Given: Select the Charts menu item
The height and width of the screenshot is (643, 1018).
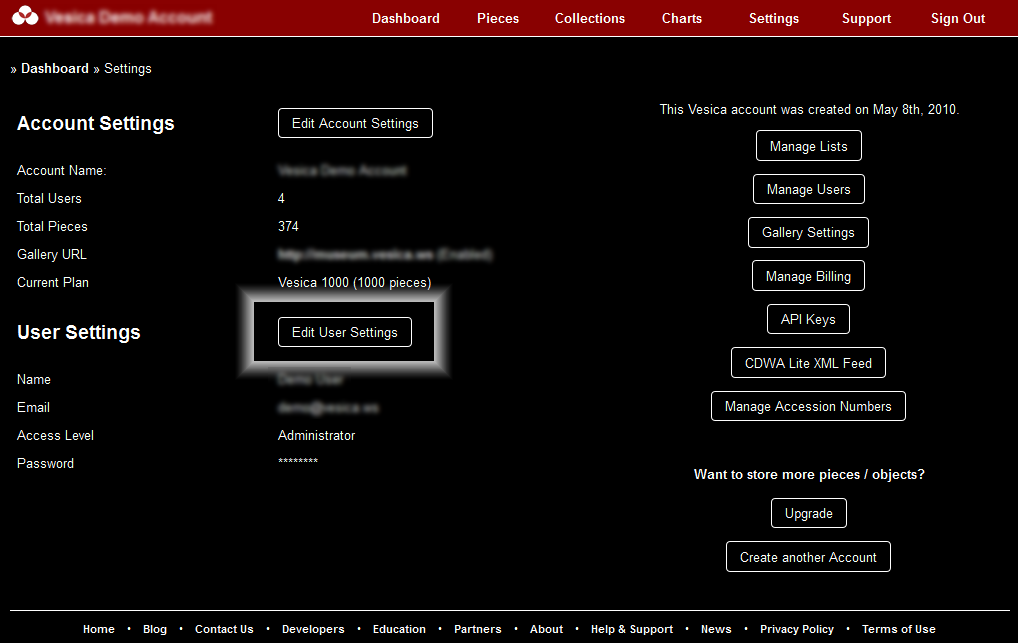Looking at the screenshot, I should point(682,18).
